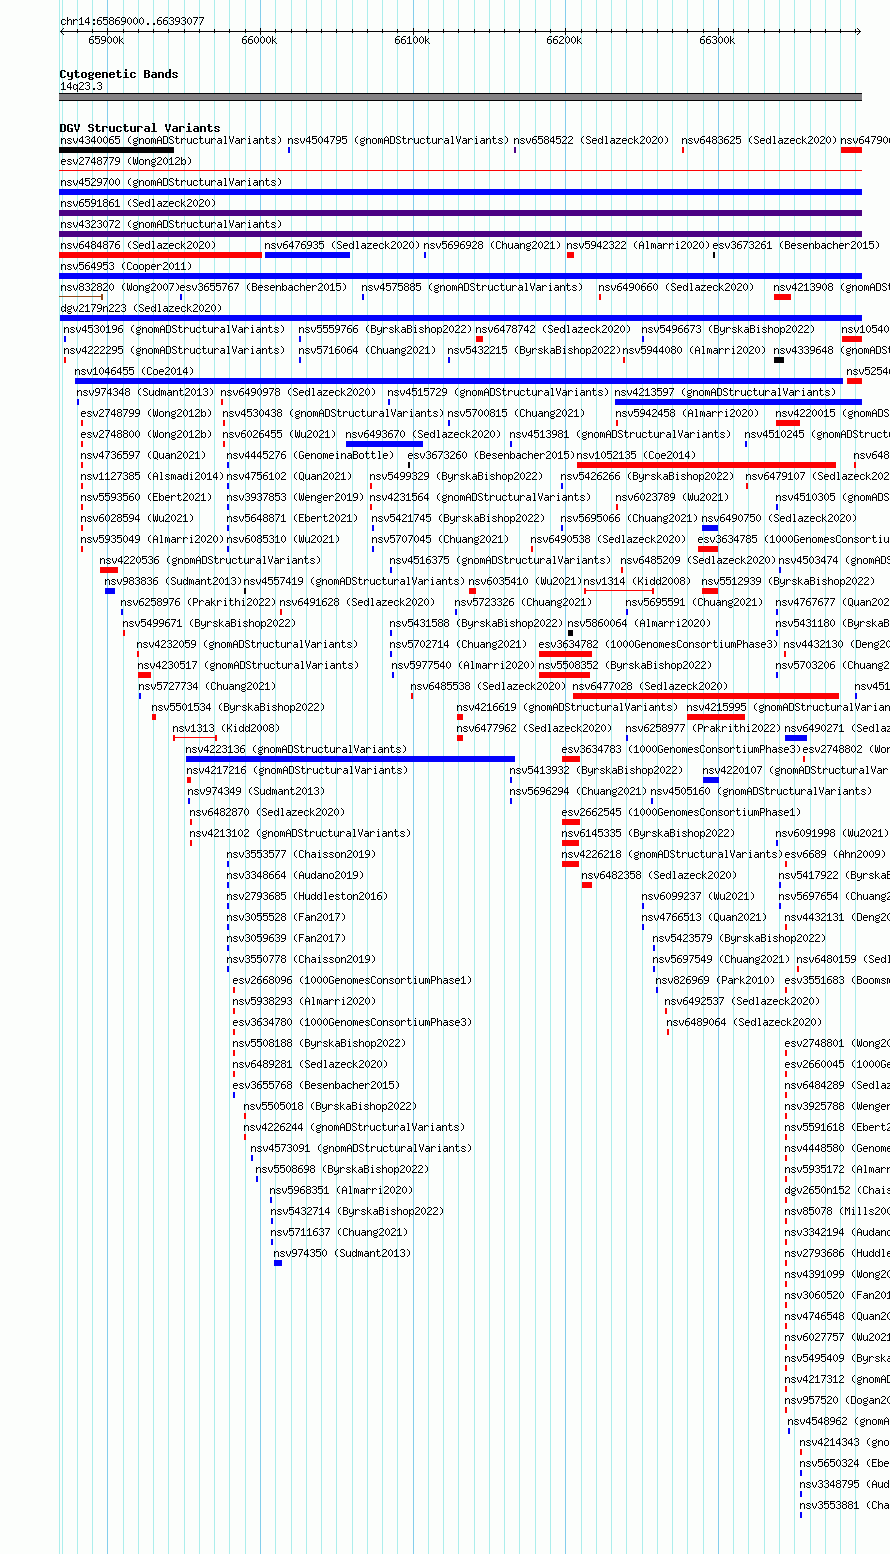Open variant nsv832820 (Wong2007)

118,287
